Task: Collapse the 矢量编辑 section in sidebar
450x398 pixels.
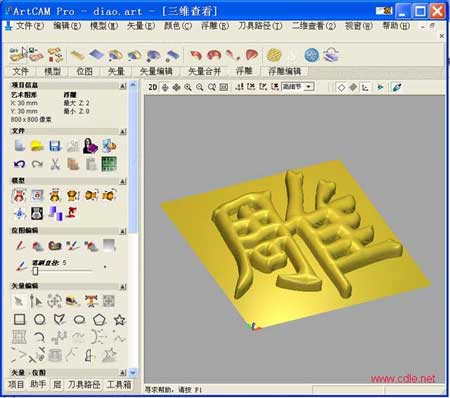Action: pyautogui.click(x=123, y=286)
